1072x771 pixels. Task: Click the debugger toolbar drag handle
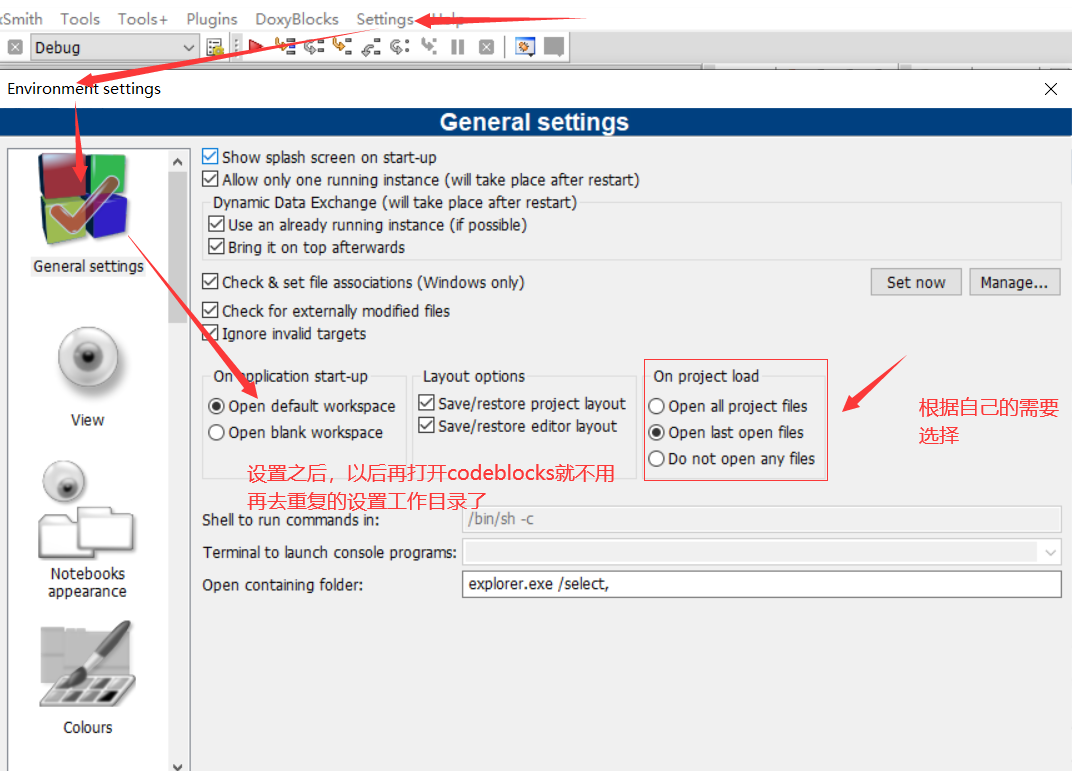coord(237,46)
